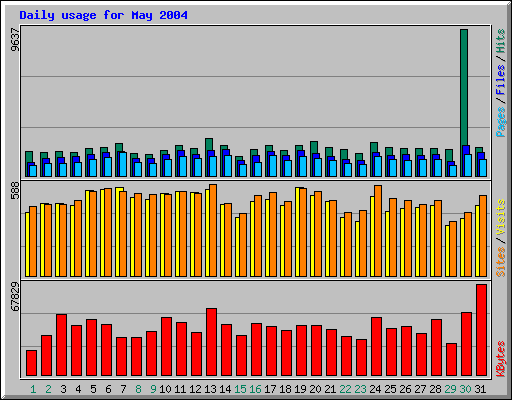Click the red KBytes bar for day 24
This screenshot has width=512, height=400.
click(x=376, y=347)
